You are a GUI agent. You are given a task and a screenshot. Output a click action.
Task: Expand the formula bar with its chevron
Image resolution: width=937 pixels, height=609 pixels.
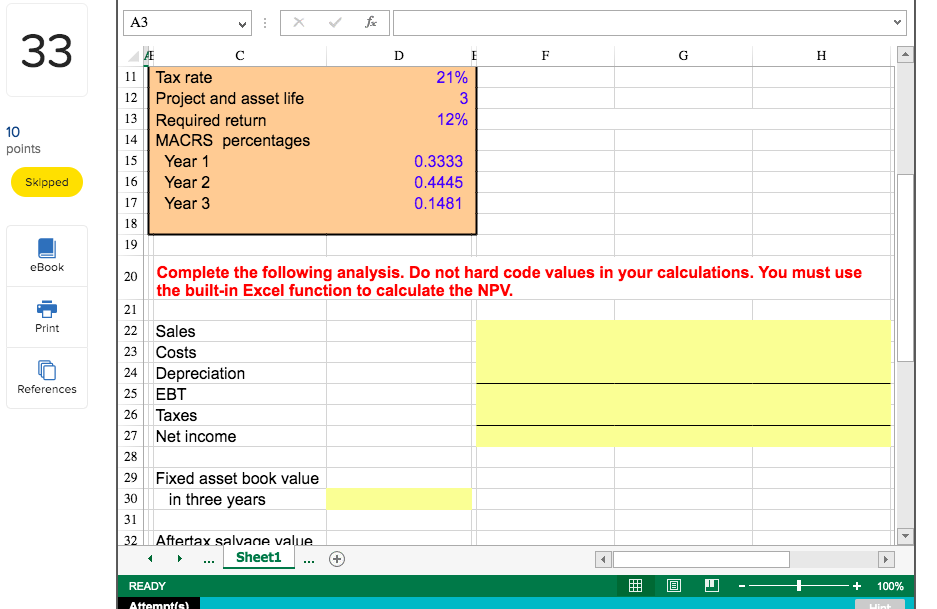[895, 22]
